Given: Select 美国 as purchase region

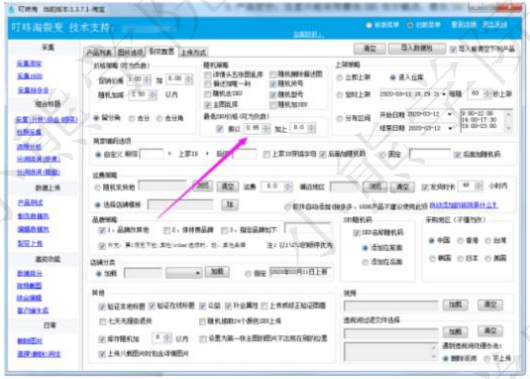Looking at the screenshot, I should 488,259.
